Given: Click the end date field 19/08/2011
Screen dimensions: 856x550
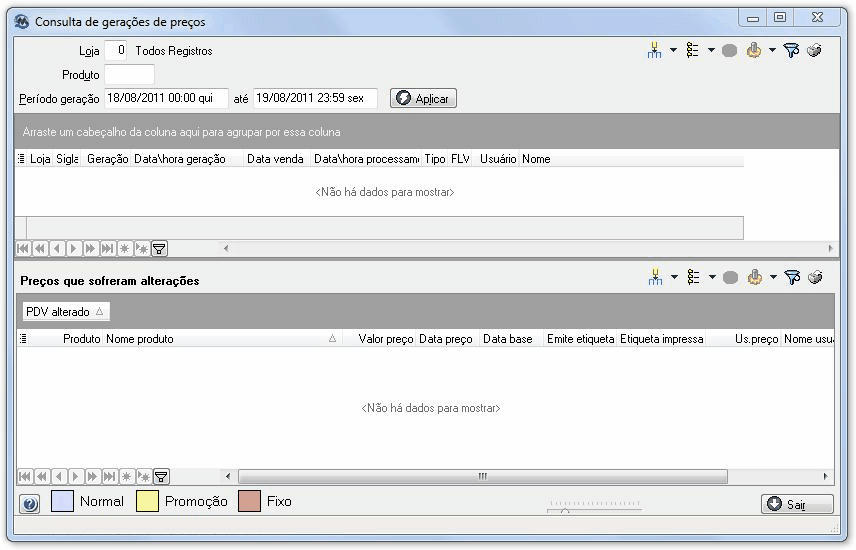Looking at the screenshot, I should (315, 98).
